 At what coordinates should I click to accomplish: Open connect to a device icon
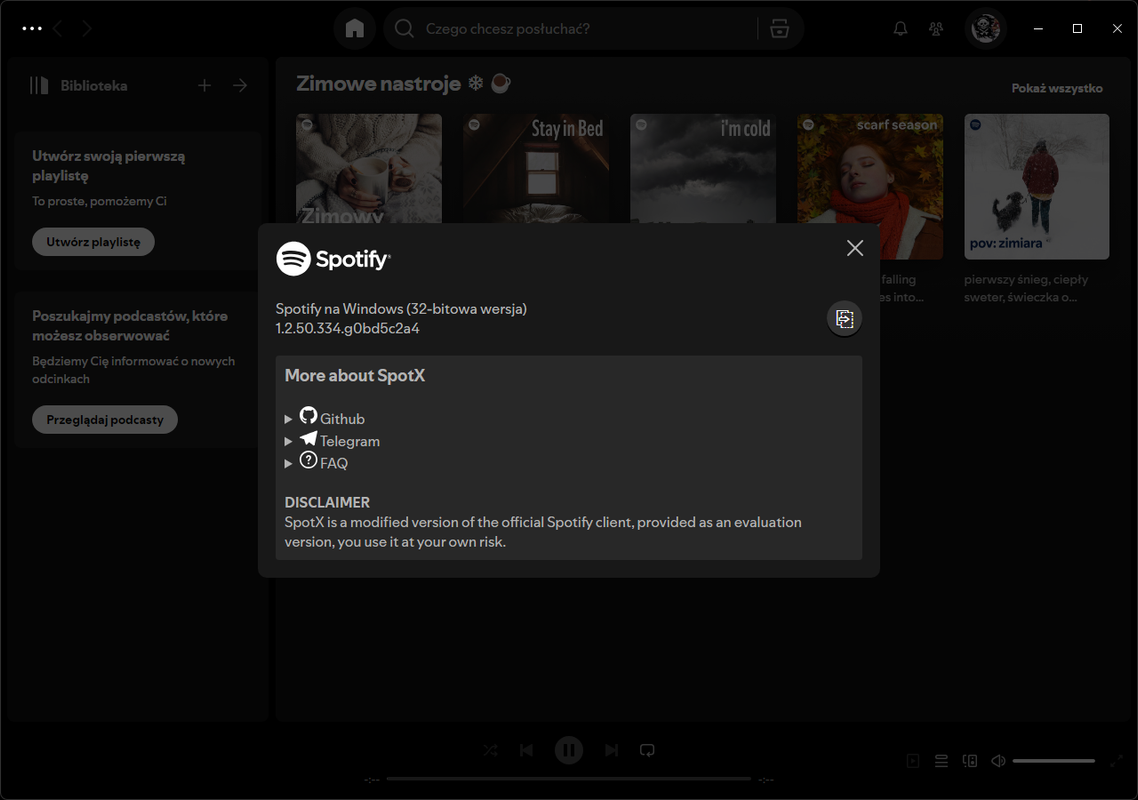pos(970,761)
